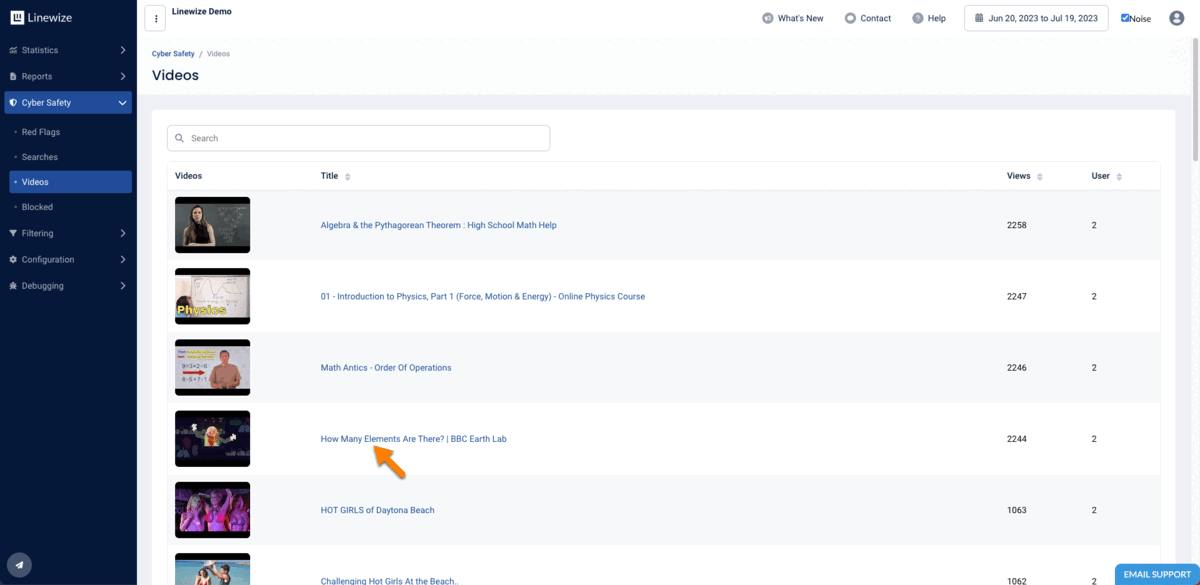
Task: Open the Debugging sidebar section
Action: [x=68, y=285]
